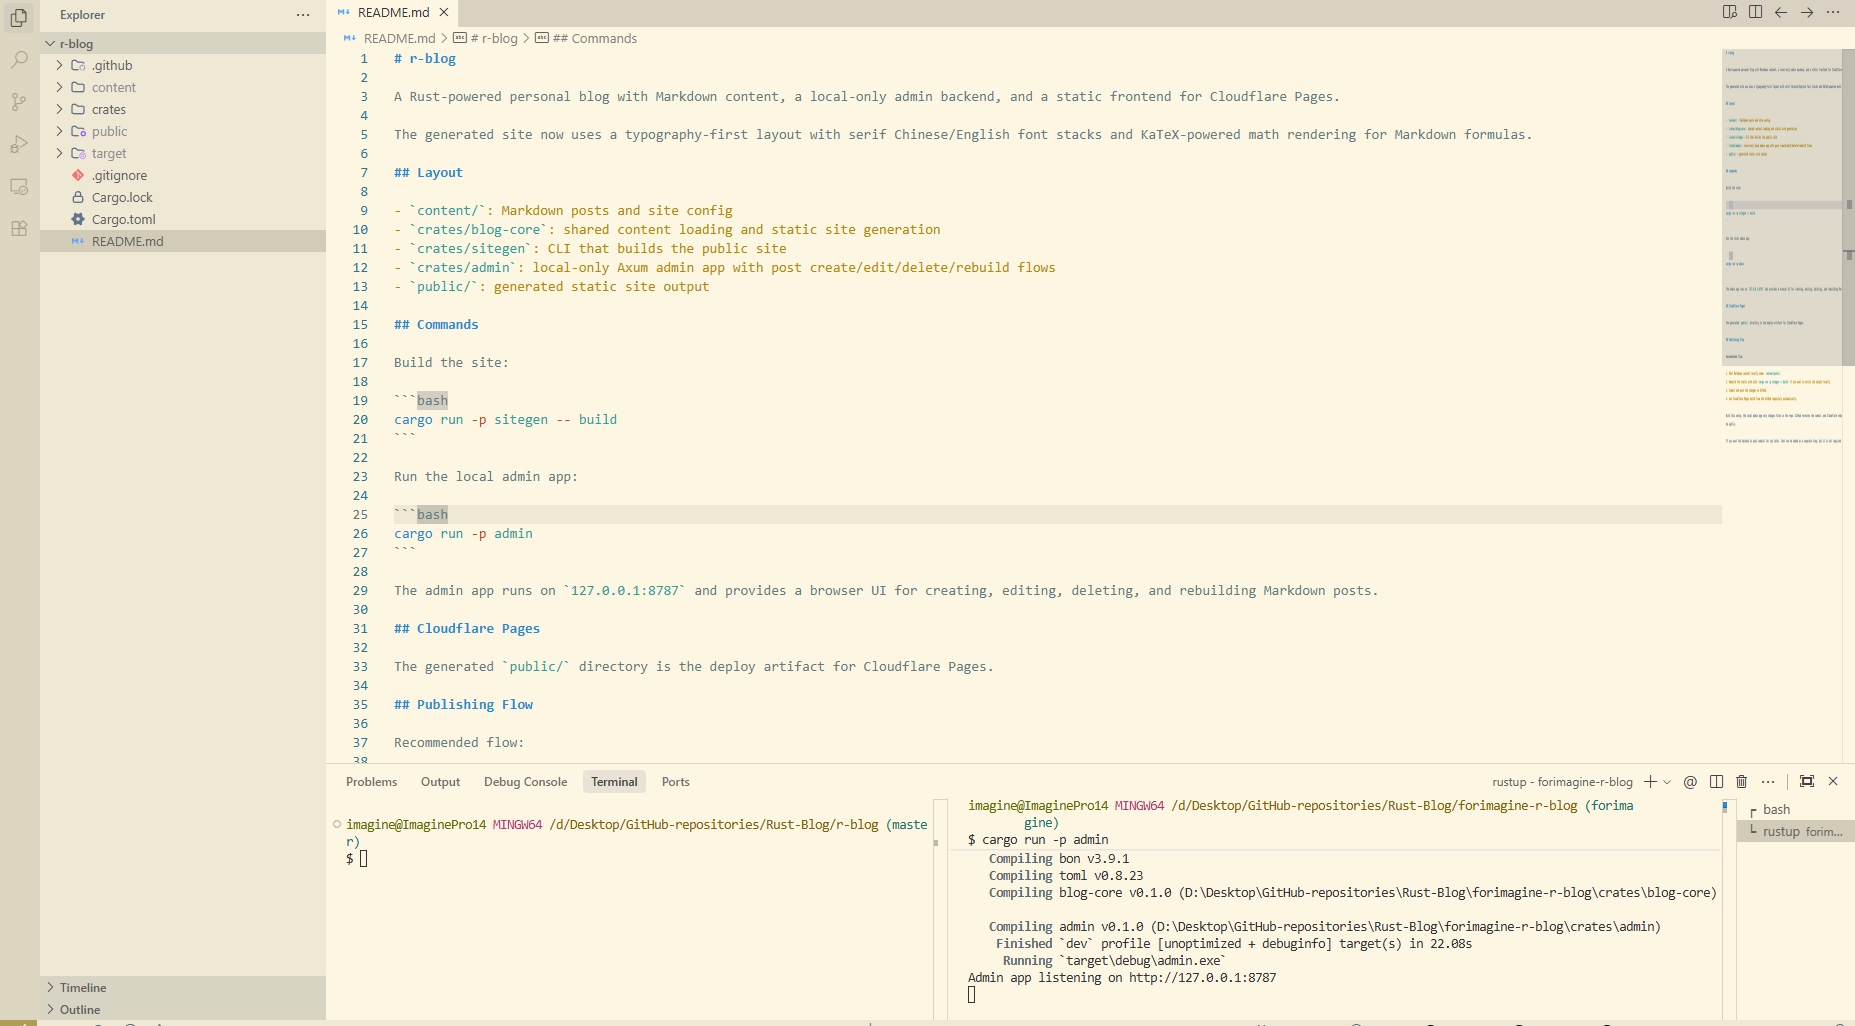The image size is (1855, 1026).
Task: Open the .gitignore file
Action: tap(183, 176)
